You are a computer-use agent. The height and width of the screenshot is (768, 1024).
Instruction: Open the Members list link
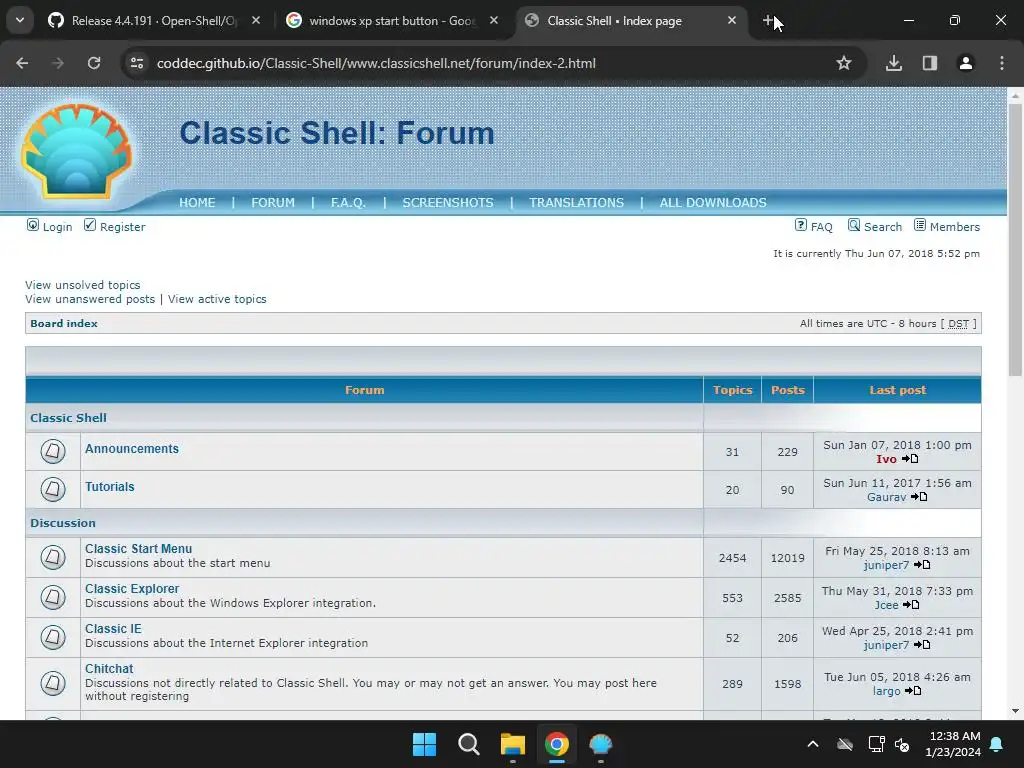tap(954, 227)
